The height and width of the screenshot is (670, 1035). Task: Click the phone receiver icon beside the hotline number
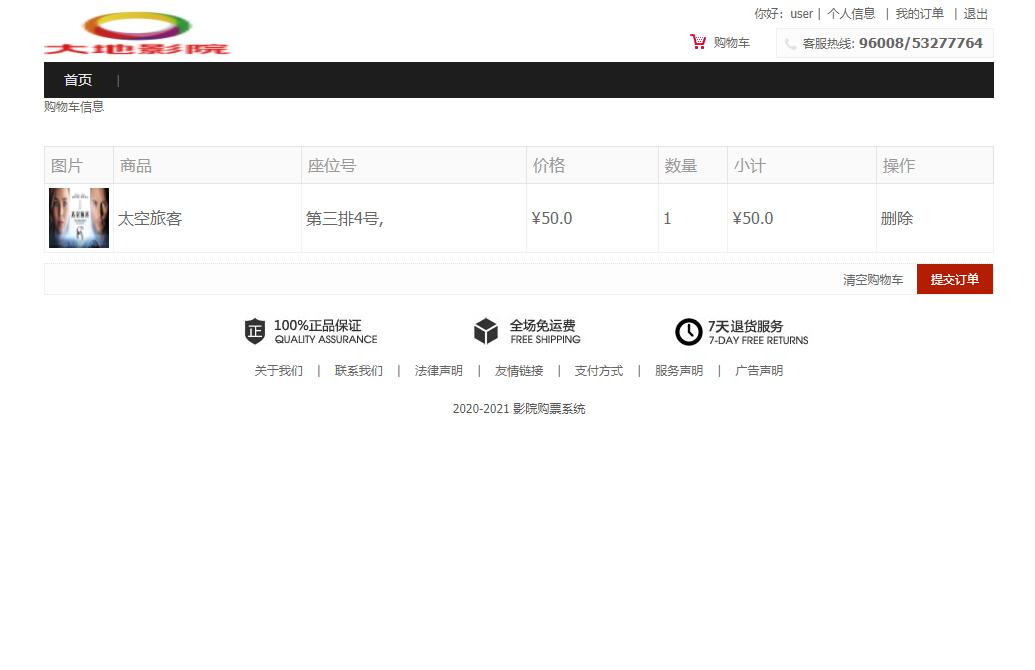[790, 43]
